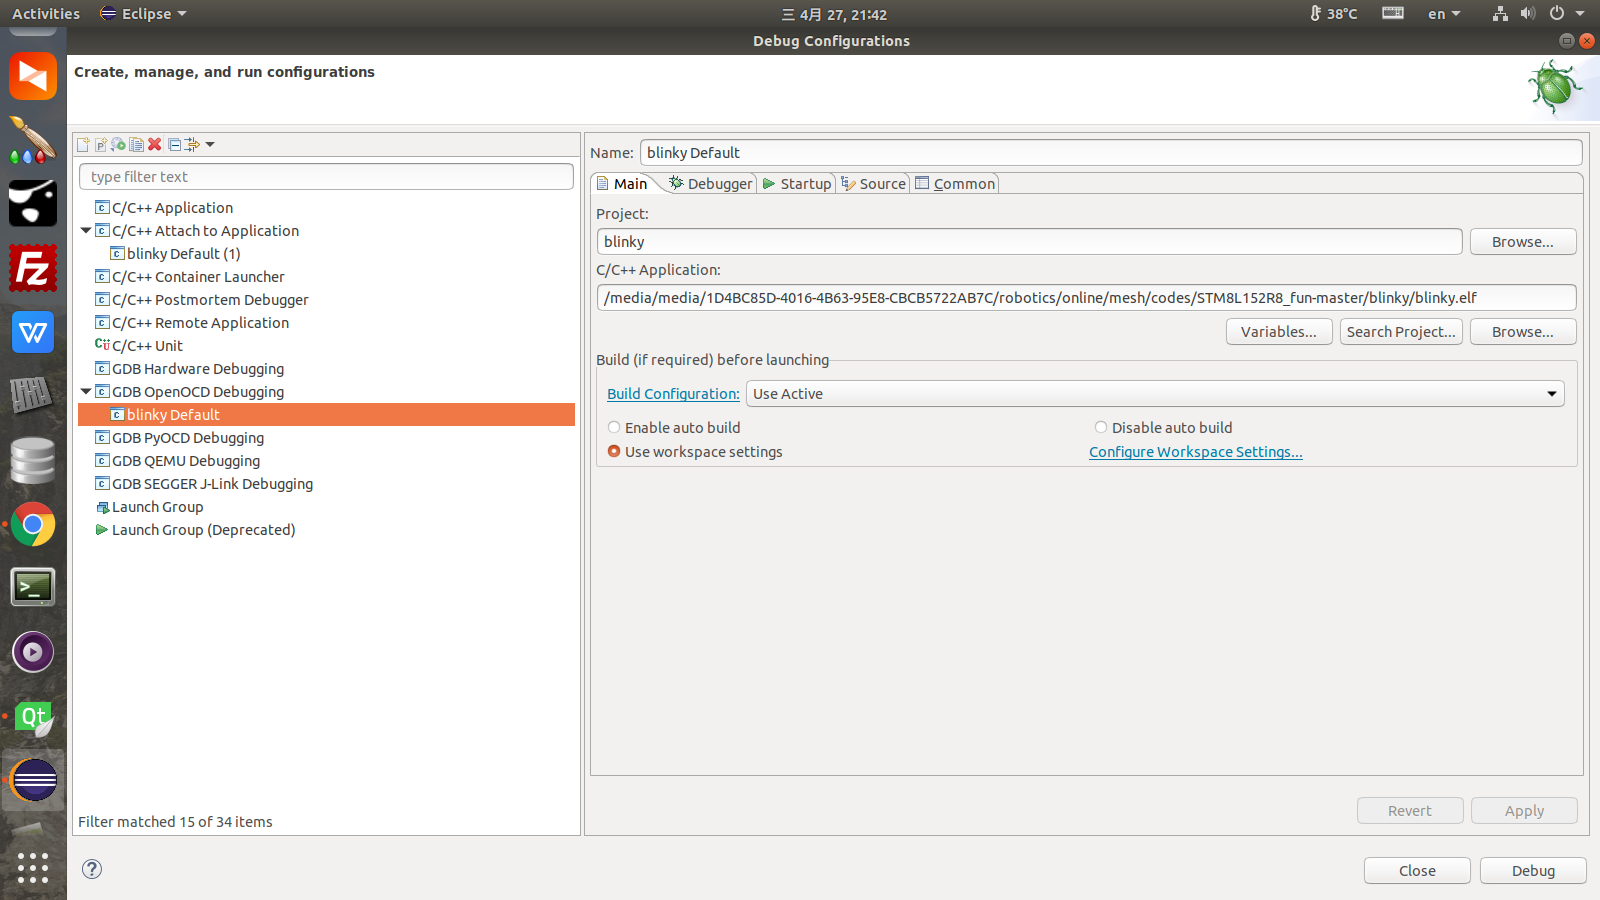Open the volume control in the system tray
Image resolution: width=1600 pixels, height=900 pixels.
coord(1527,13)
